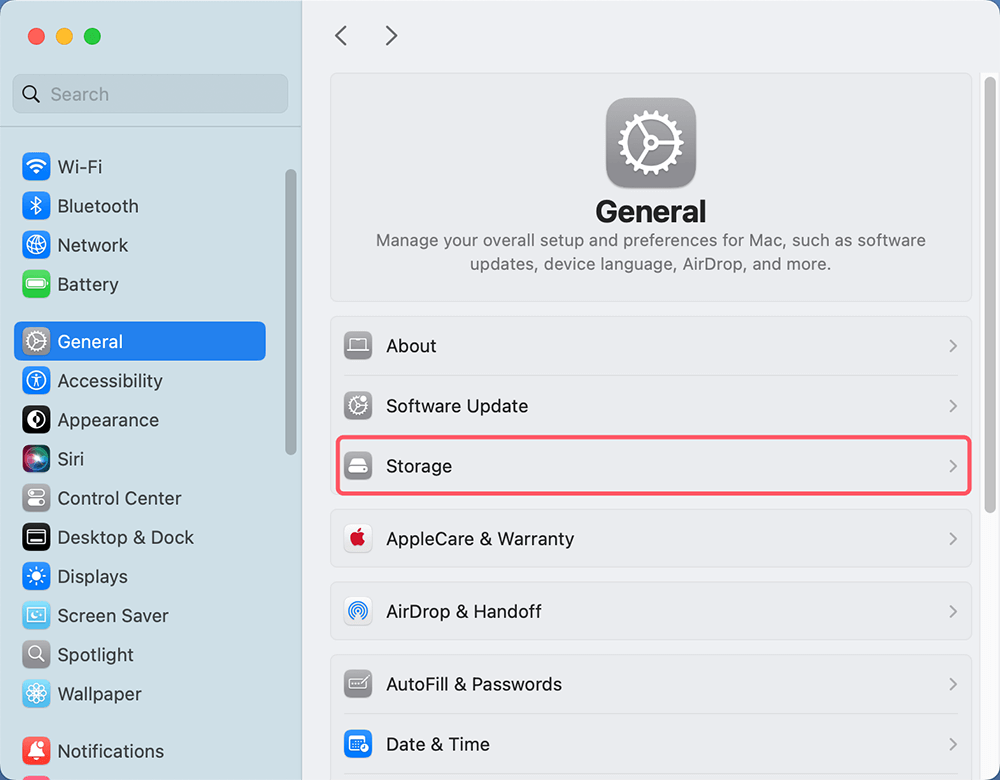This screenshot has width=1000, height=780.
Task: Open Displays using its icon
Action: pos(34,576)
